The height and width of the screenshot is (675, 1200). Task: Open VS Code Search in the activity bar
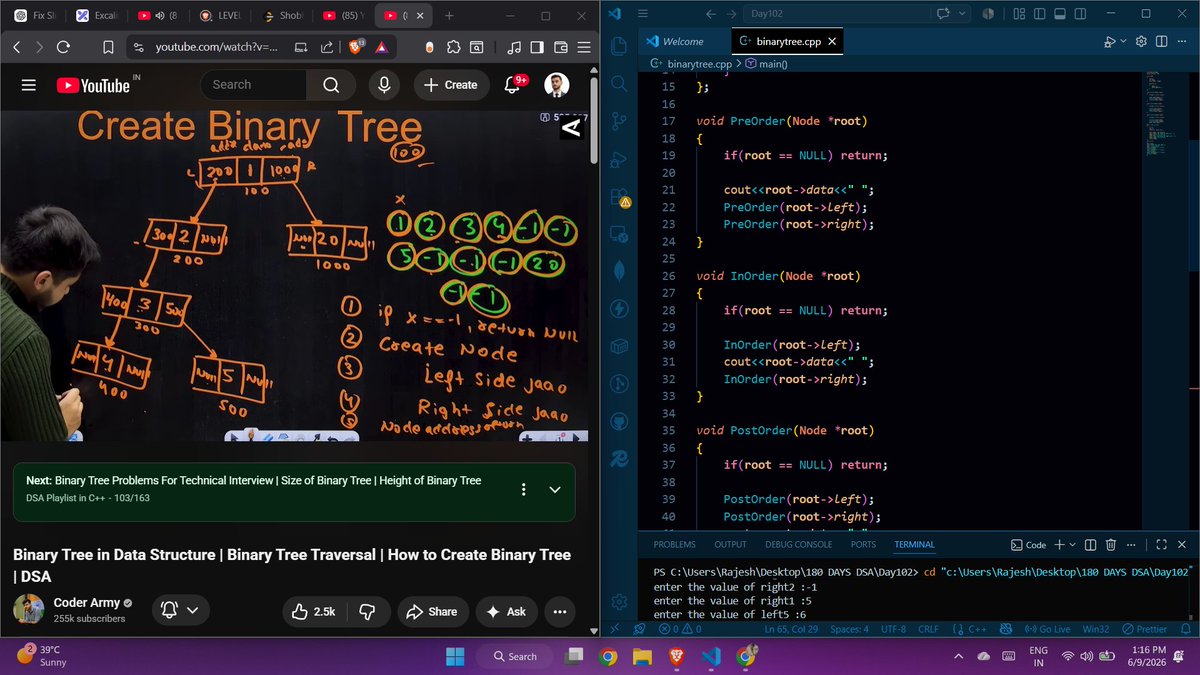(619, 84)
